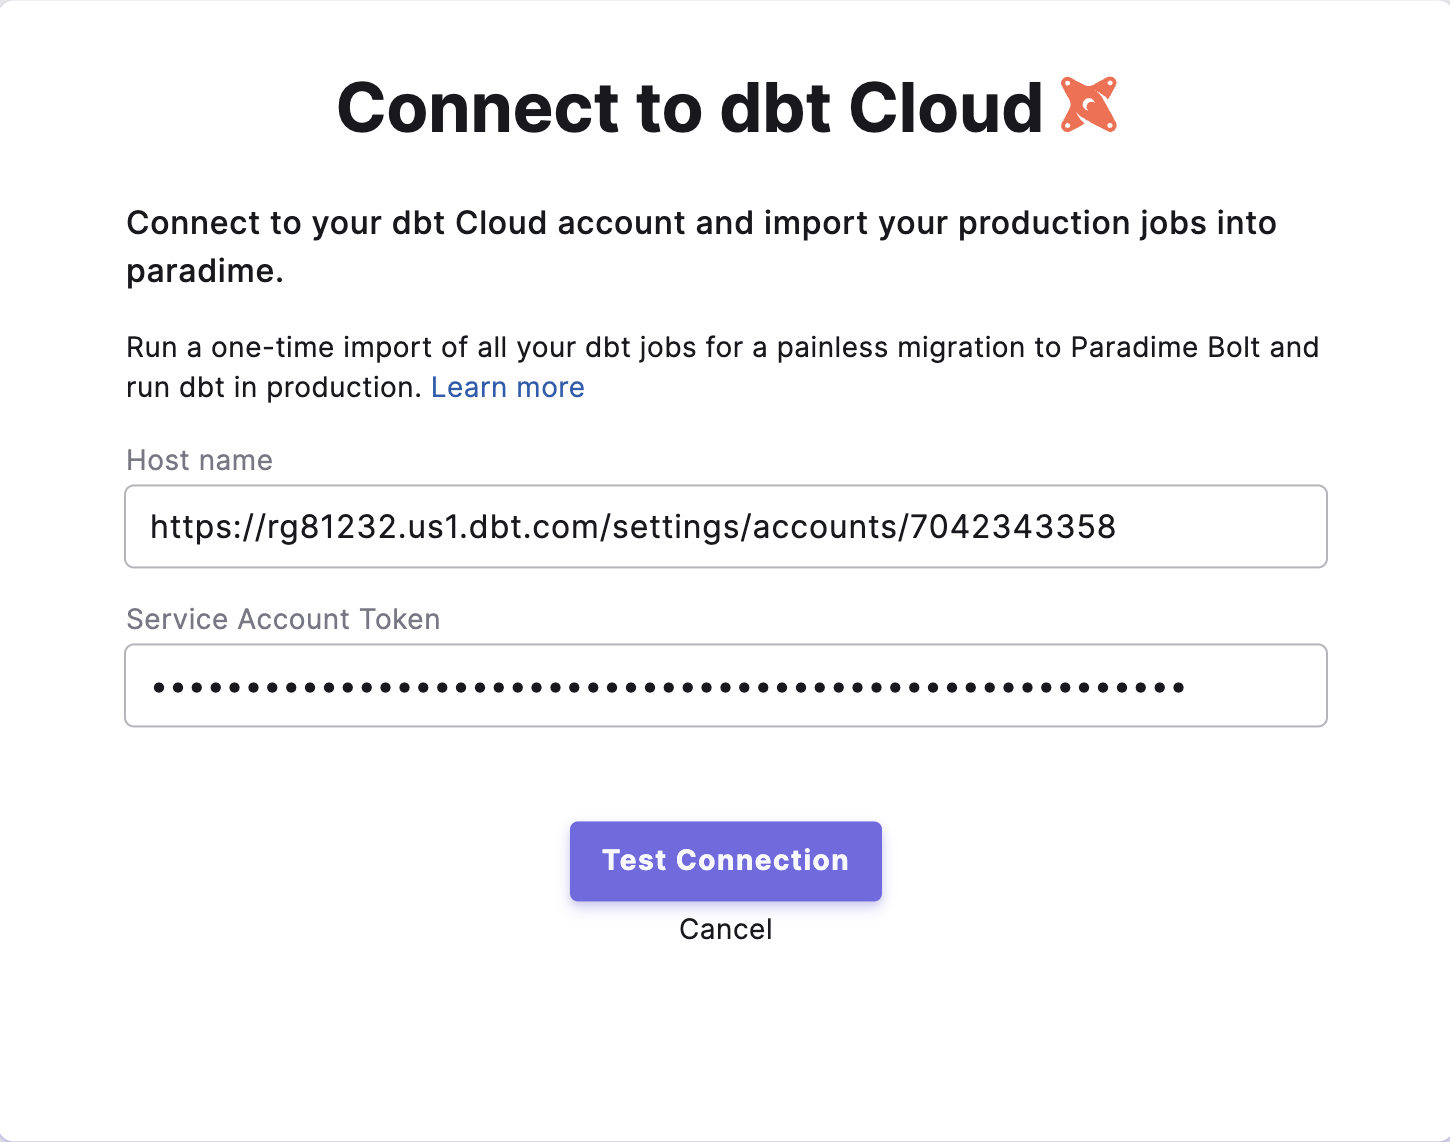Click the one-time import description paragraph
The height and width of the screenshot is (1142, 1450).
coord(722,348)
